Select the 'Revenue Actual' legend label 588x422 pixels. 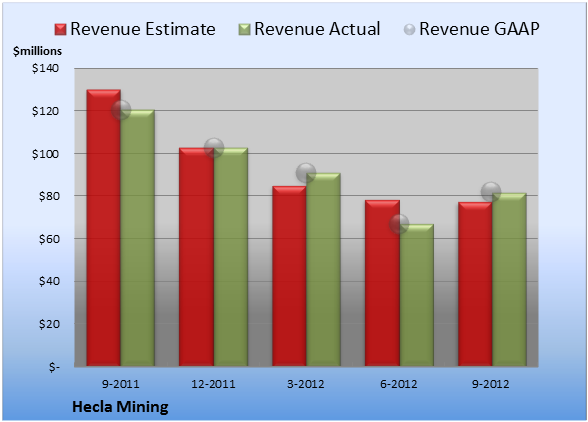point(317,29)
